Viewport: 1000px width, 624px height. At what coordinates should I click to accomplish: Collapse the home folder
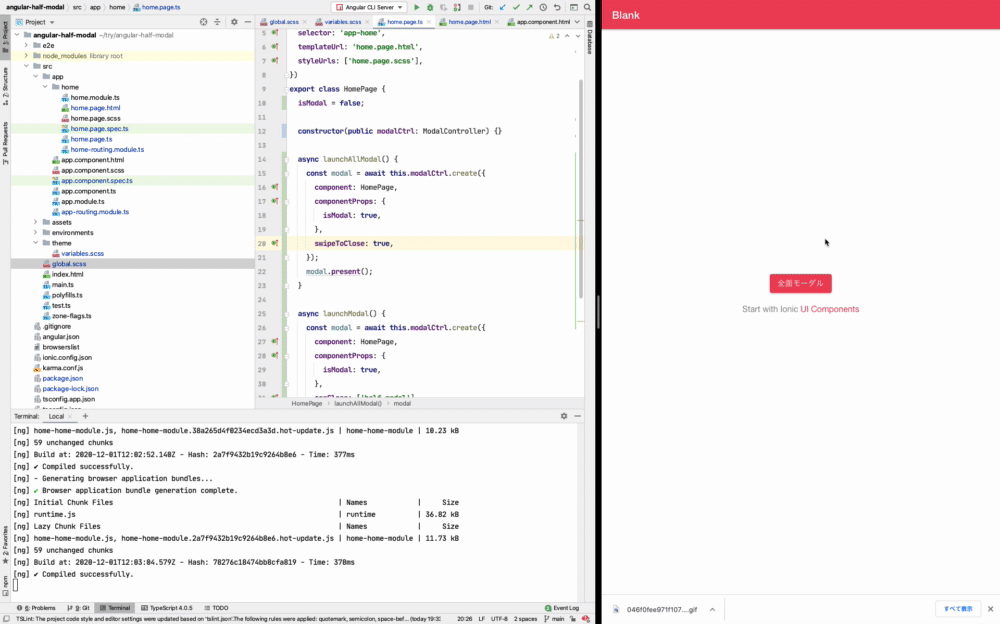45,87
